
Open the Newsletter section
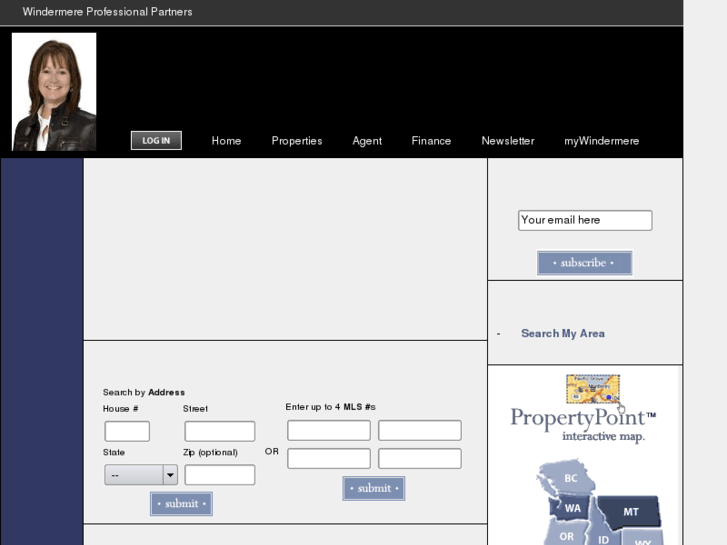[508, 141]
